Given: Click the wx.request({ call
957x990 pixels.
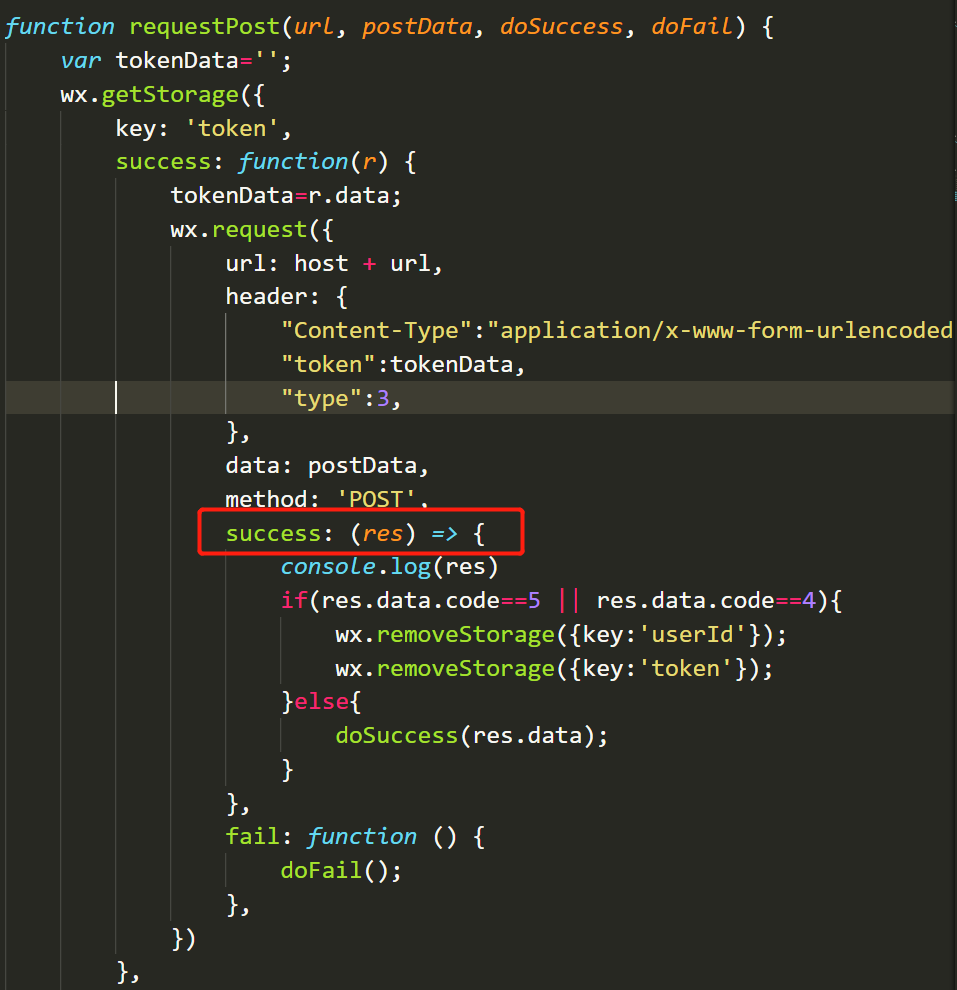Looking at the screenshot, I should 252,230.
